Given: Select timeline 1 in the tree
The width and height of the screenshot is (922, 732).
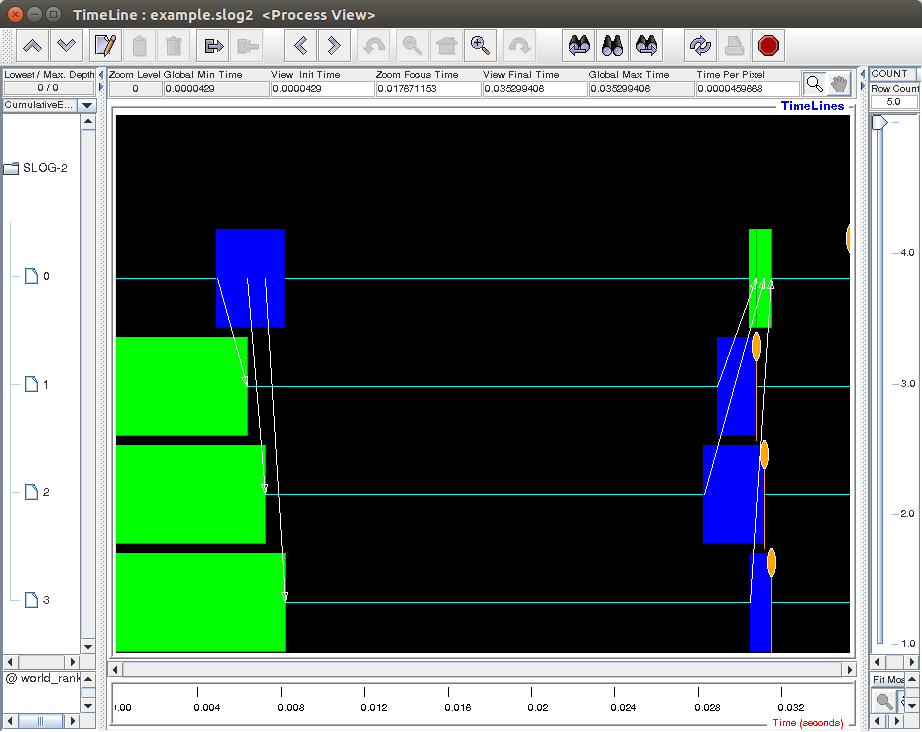Looking at the screenshot, I should click(x=37, y=385).
